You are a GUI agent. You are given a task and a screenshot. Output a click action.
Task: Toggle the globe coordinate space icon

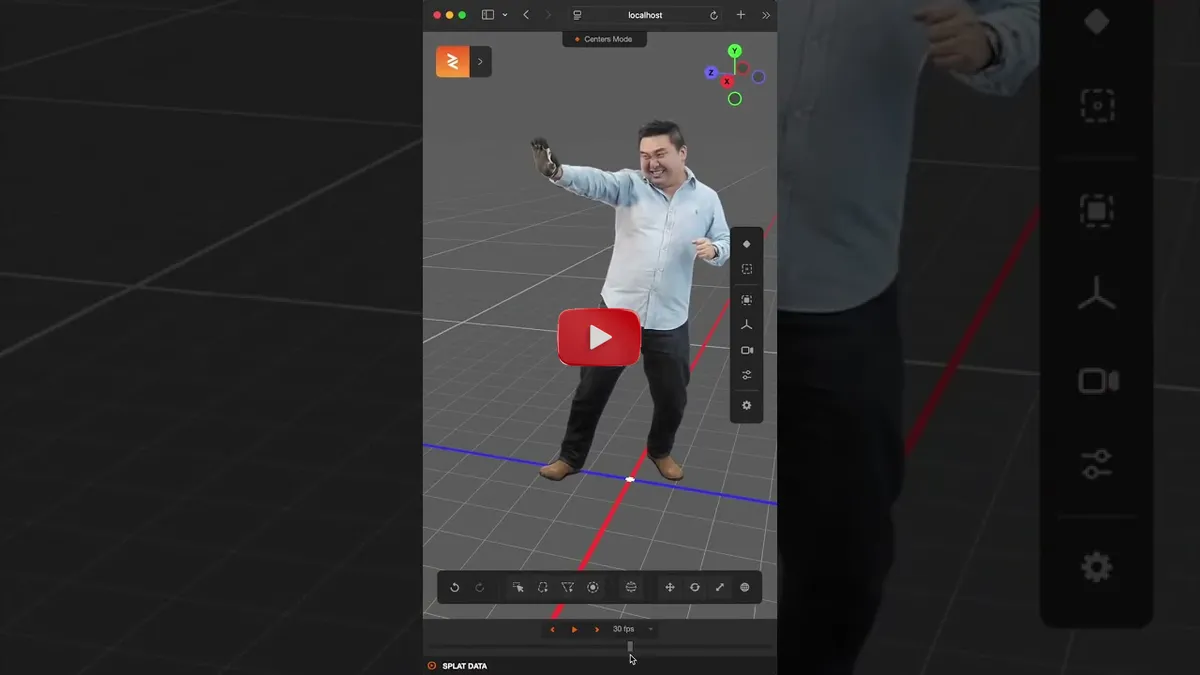coord(745,587)
